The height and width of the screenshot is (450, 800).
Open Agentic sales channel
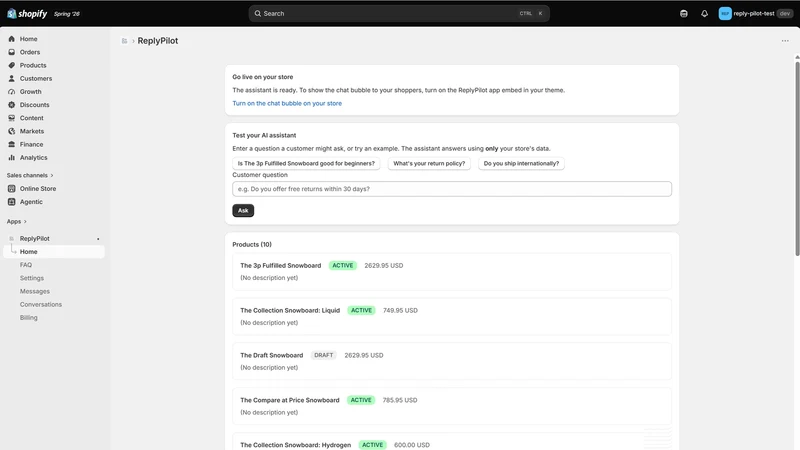[31, 202]
